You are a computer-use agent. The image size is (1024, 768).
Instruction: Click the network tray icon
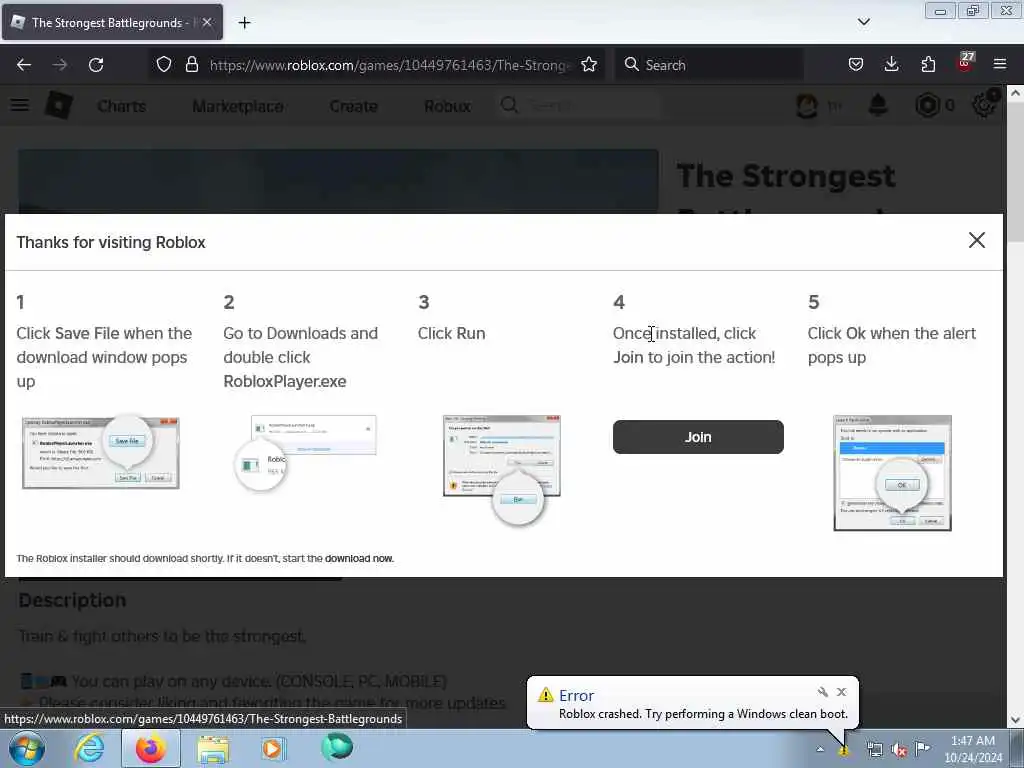[x=874, y=750]
